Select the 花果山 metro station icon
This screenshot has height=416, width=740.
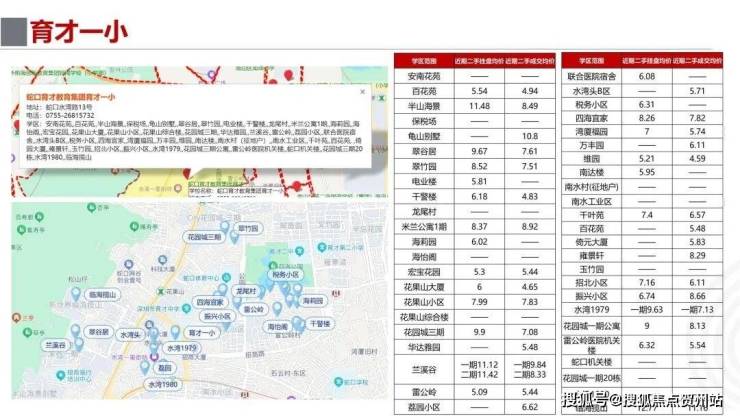[161, 291]
